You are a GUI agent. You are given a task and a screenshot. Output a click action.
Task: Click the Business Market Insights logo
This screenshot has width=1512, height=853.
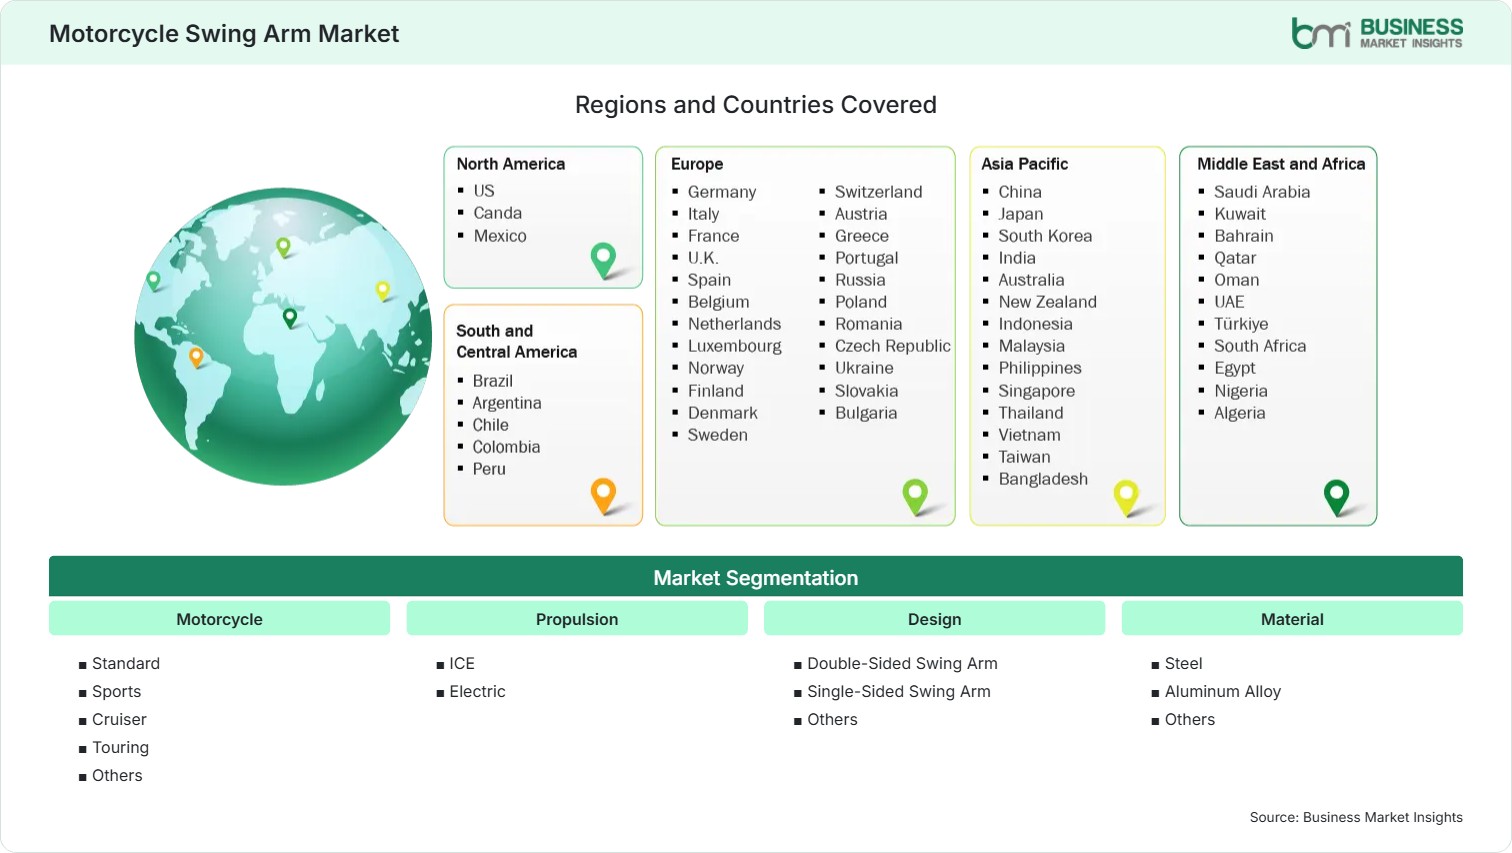tap(1377, 33)
